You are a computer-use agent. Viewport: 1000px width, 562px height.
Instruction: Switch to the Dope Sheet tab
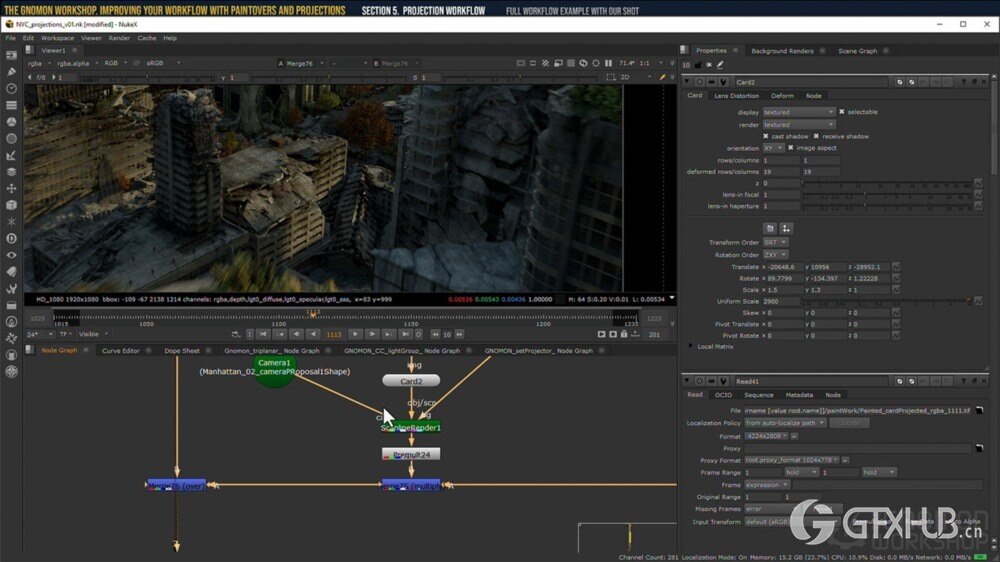pyautogui.click(x=182, y=351)
